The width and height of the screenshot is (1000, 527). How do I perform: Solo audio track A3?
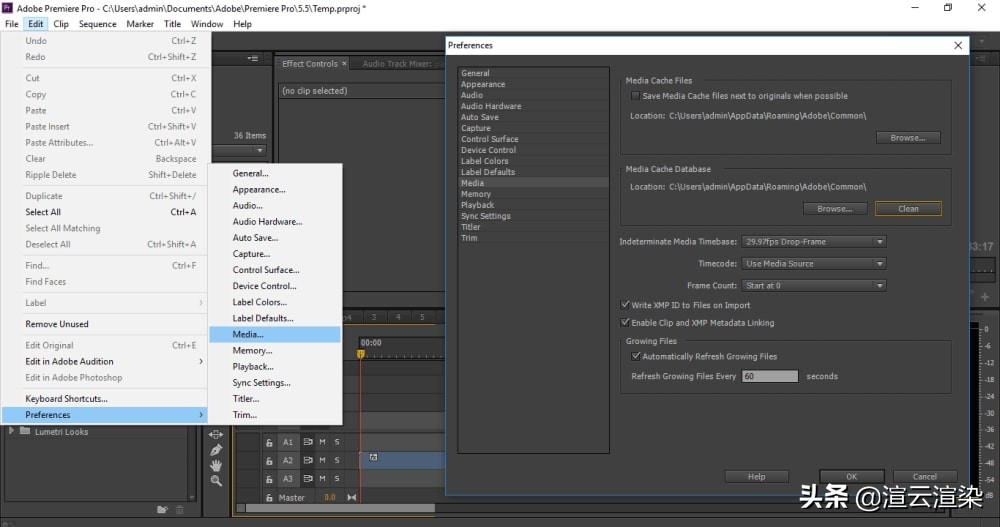(337, 479)
